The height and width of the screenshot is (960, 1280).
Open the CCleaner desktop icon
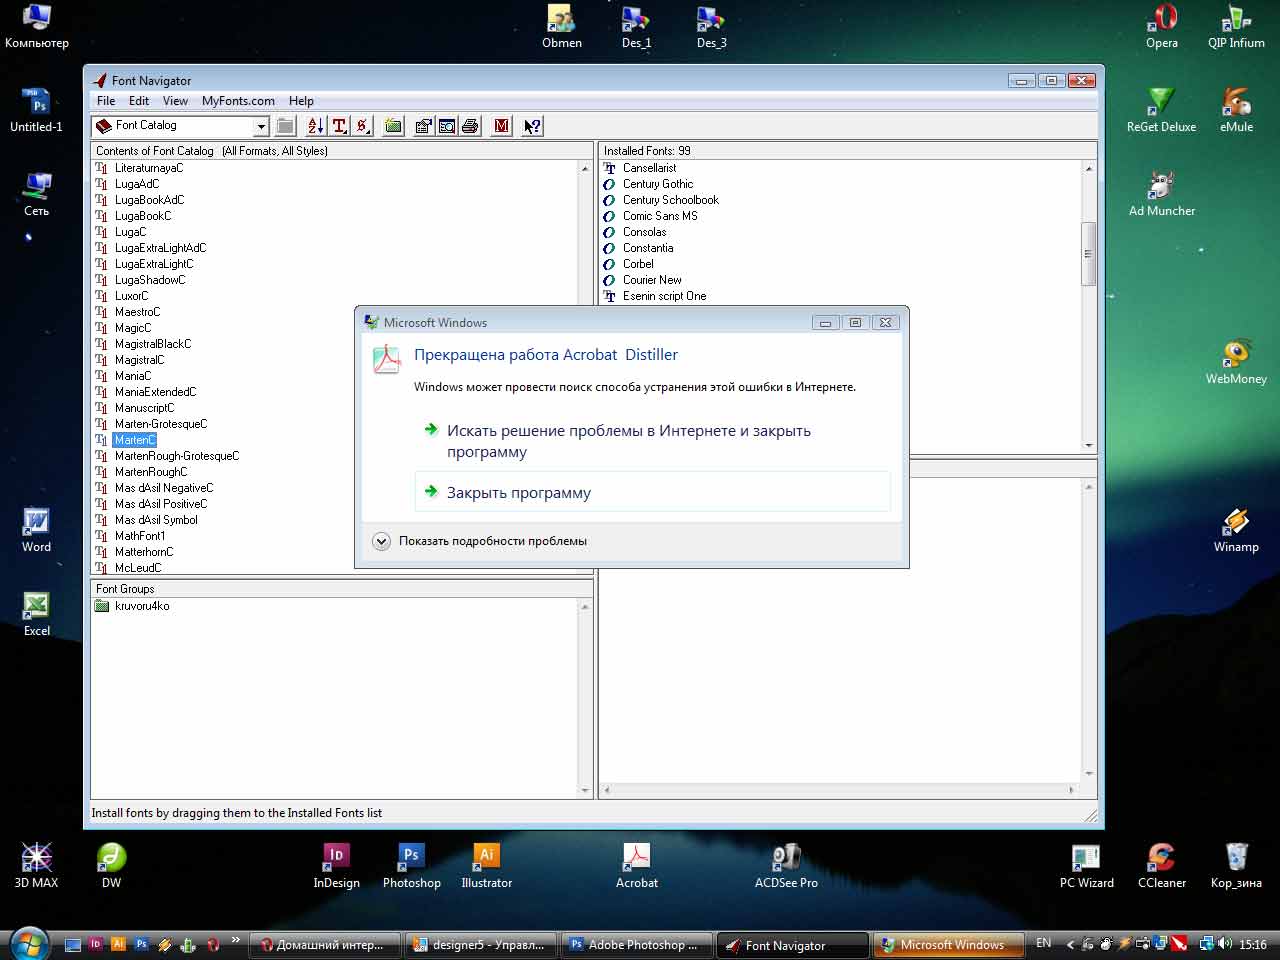point(1161,866)
